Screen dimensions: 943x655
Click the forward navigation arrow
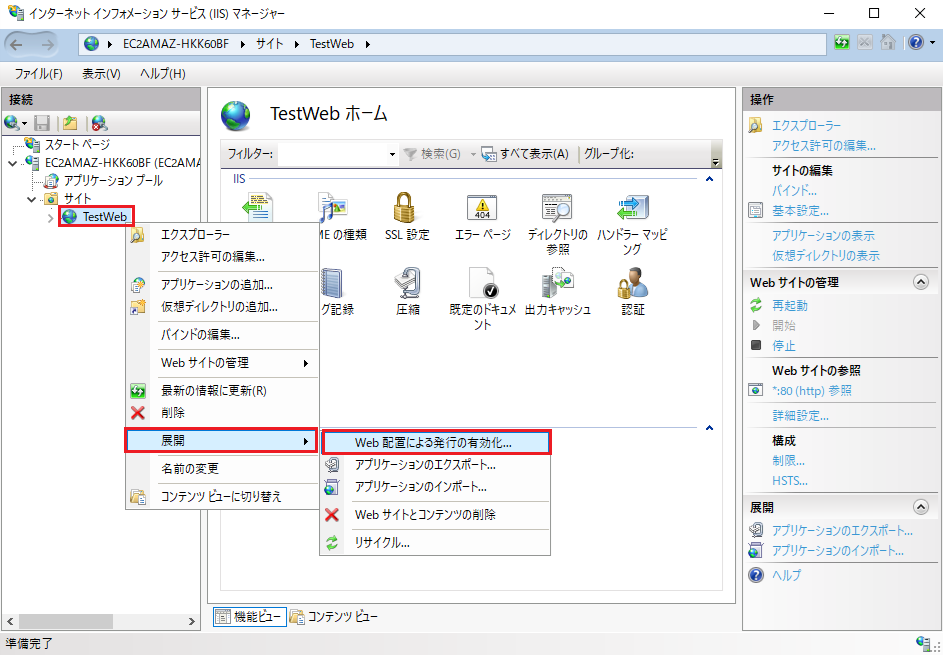point(48,44)
